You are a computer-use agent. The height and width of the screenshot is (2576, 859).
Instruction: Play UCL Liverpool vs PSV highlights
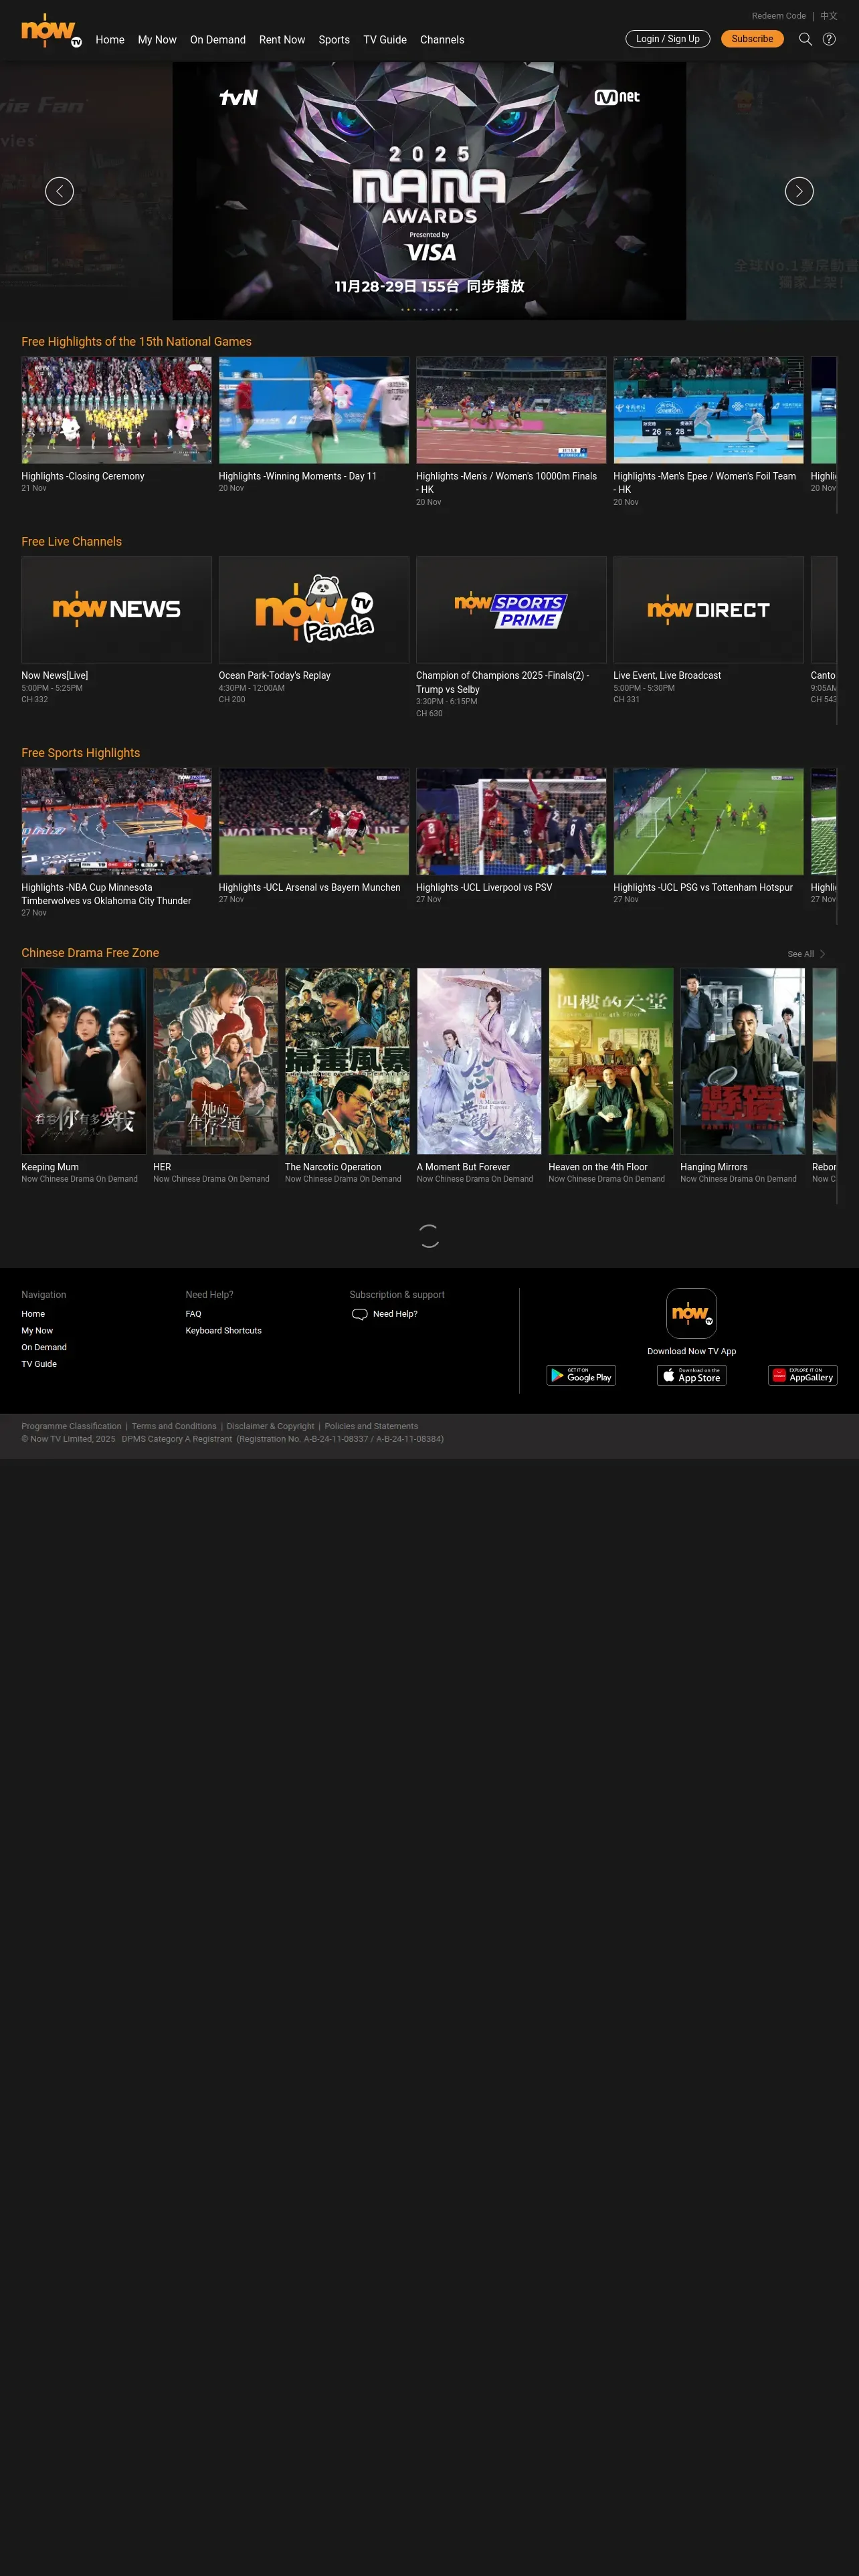click(511, 821)
